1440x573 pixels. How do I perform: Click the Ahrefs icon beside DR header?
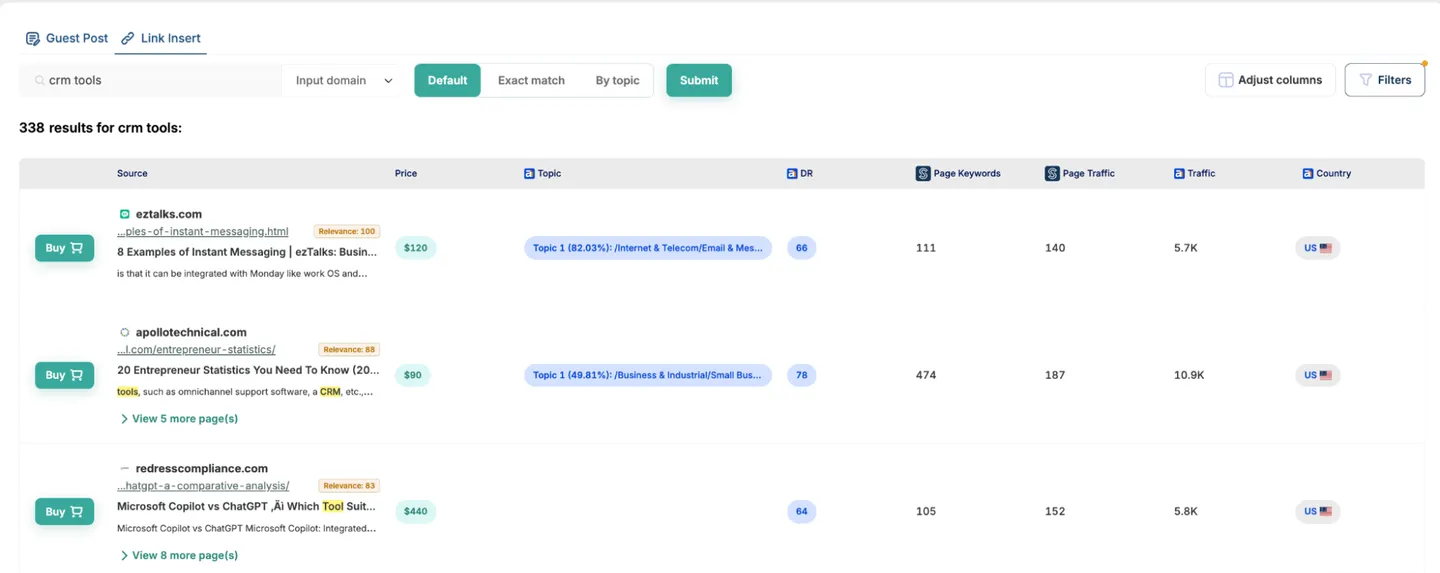point(792,173)
